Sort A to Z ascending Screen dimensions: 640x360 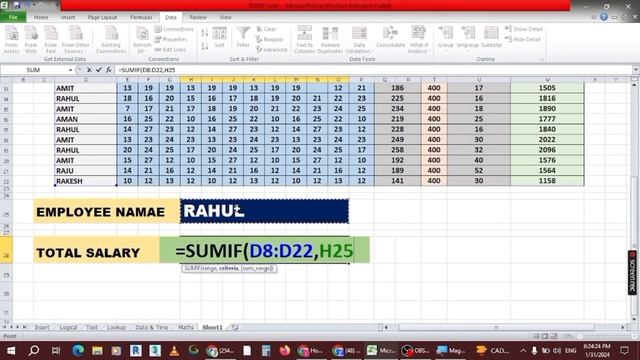204,33
